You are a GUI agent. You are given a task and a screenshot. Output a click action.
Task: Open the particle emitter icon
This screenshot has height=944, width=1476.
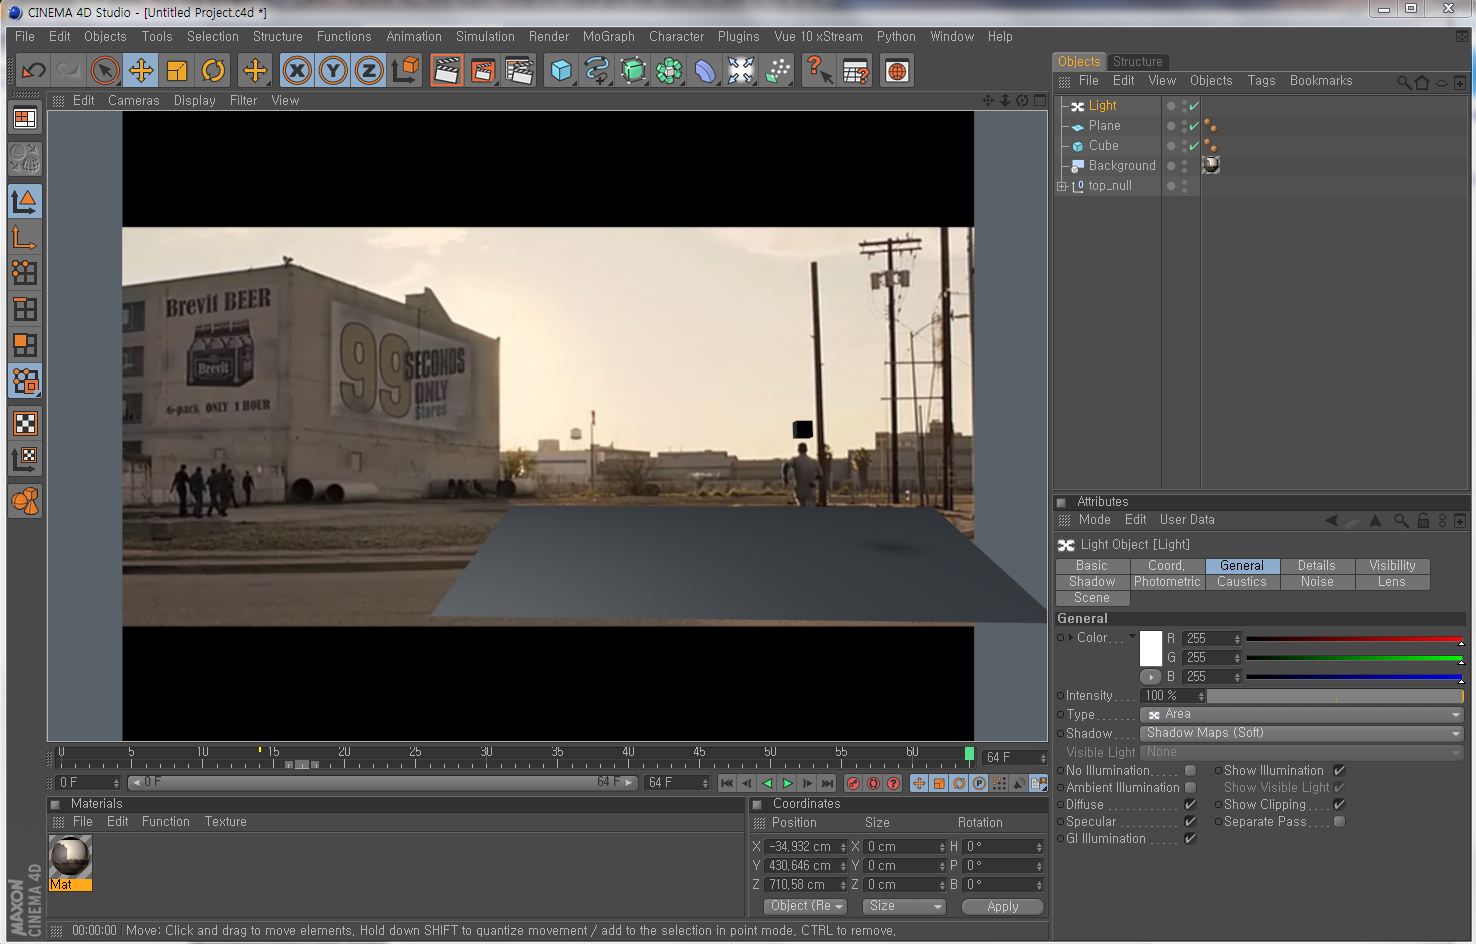777,71
